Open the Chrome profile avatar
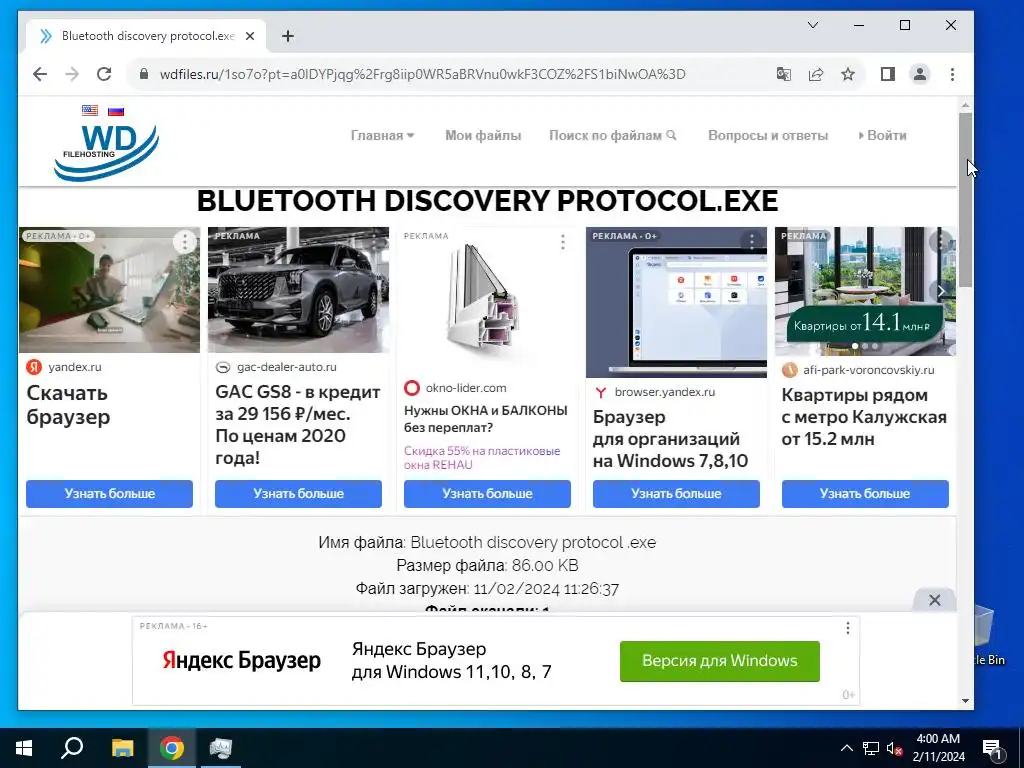 [x=920, y=74]
